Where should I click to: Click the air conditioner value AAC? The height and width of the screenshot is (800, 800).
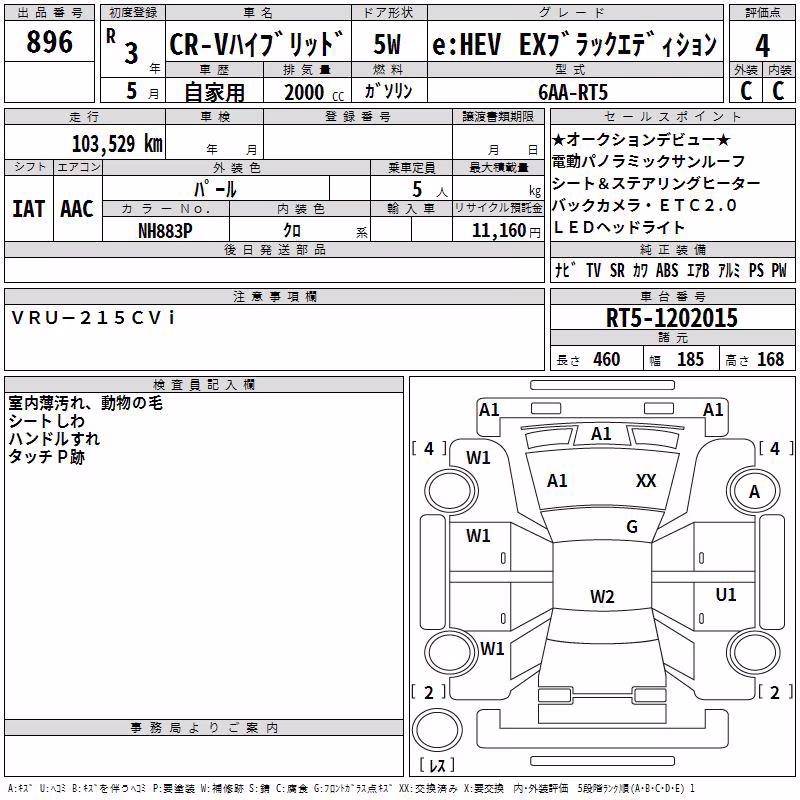click(77, 209)
